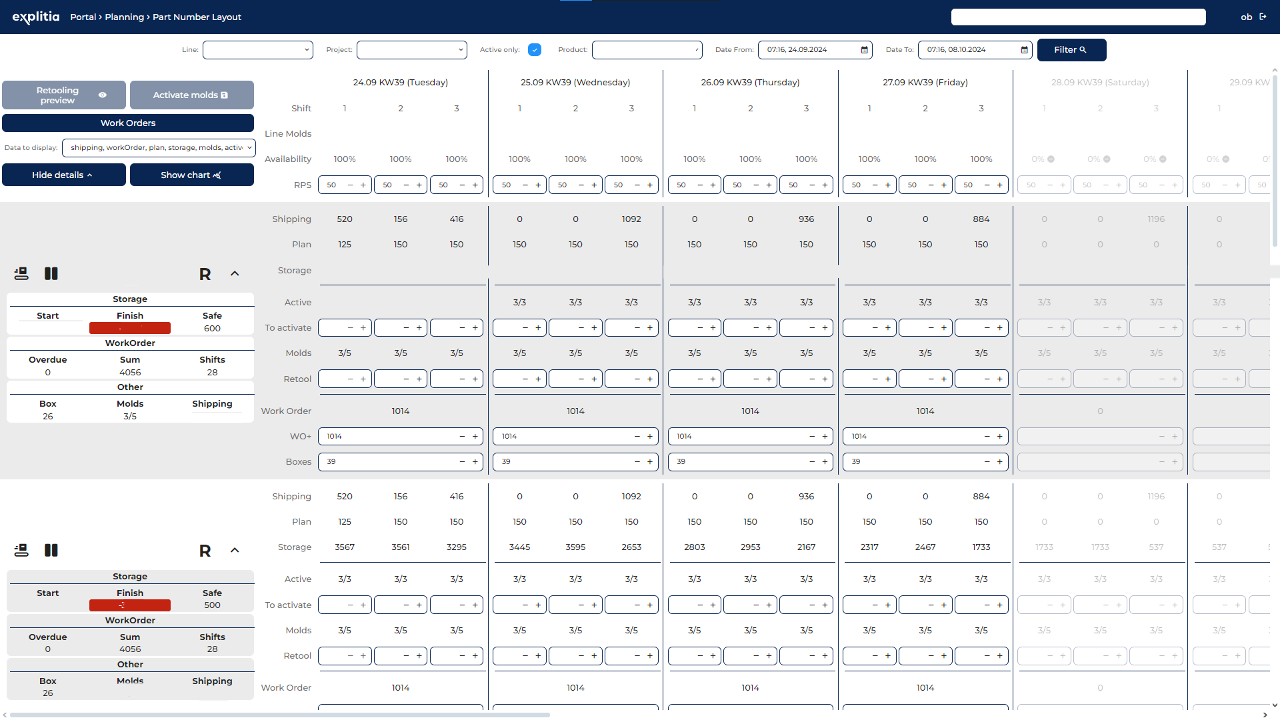The height and width of the screenshot is (720, 1280).
Task: Collapse the Safe 600 block with its chevron
Action: [x=235, y=274]
